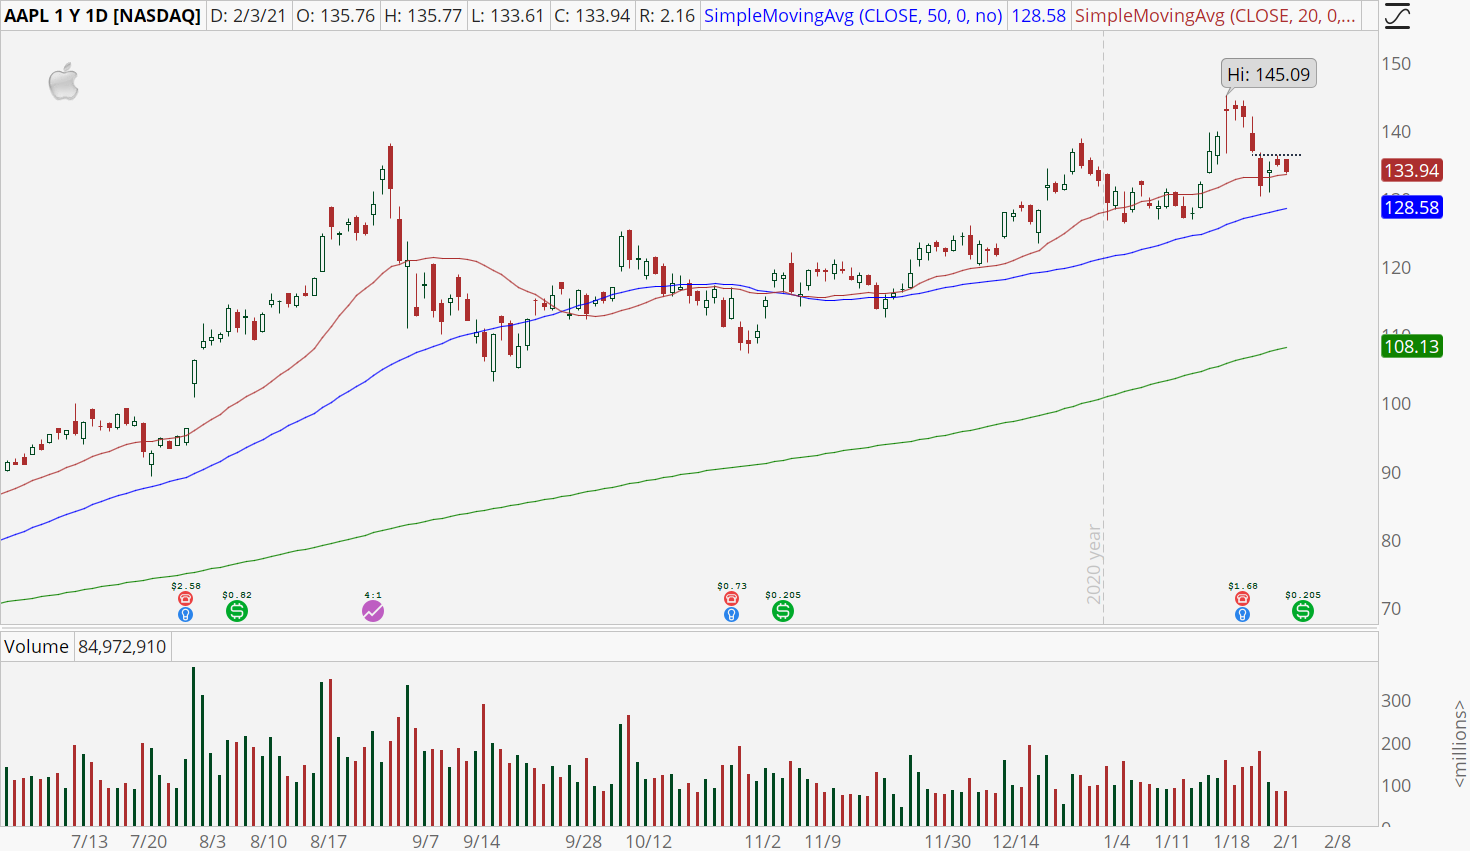Click the 80 level on the price axis
Viewport: 1470px width, 851px height.
[1391, 540]
